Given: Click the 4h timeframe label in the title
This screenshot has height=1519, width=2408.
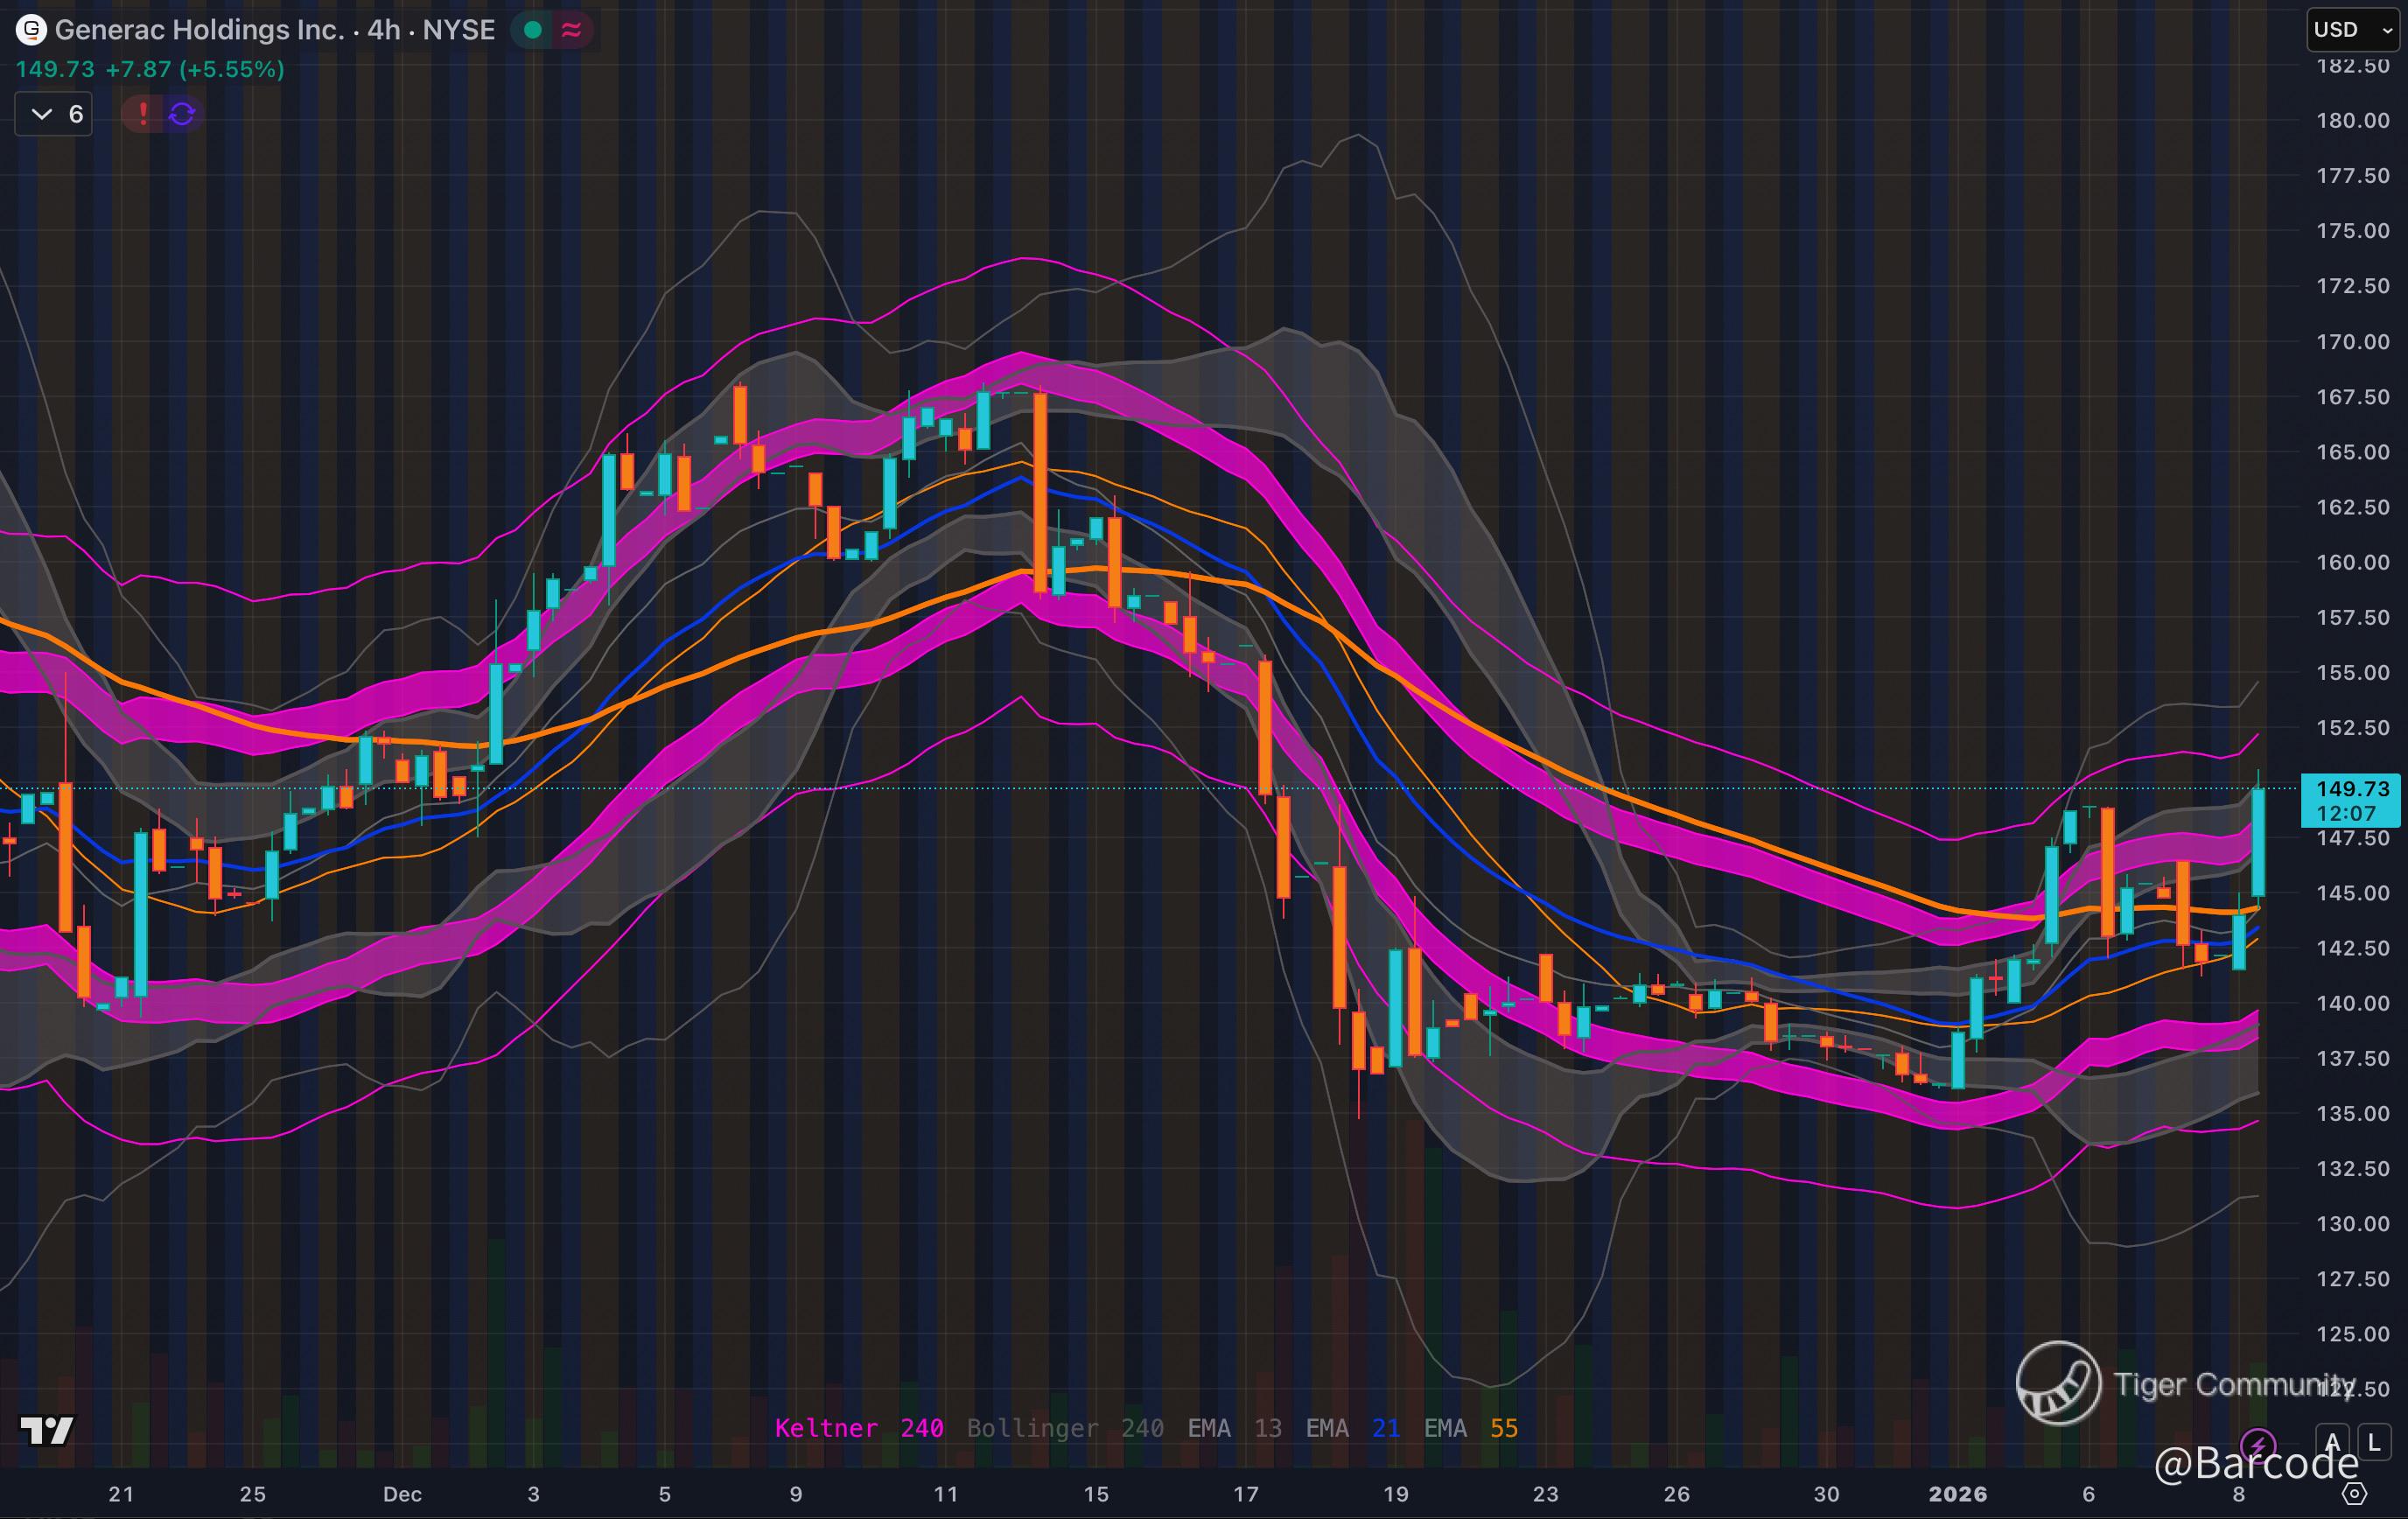Looking at the screenshot, I should pyautogui.click(x=384, y=30).
